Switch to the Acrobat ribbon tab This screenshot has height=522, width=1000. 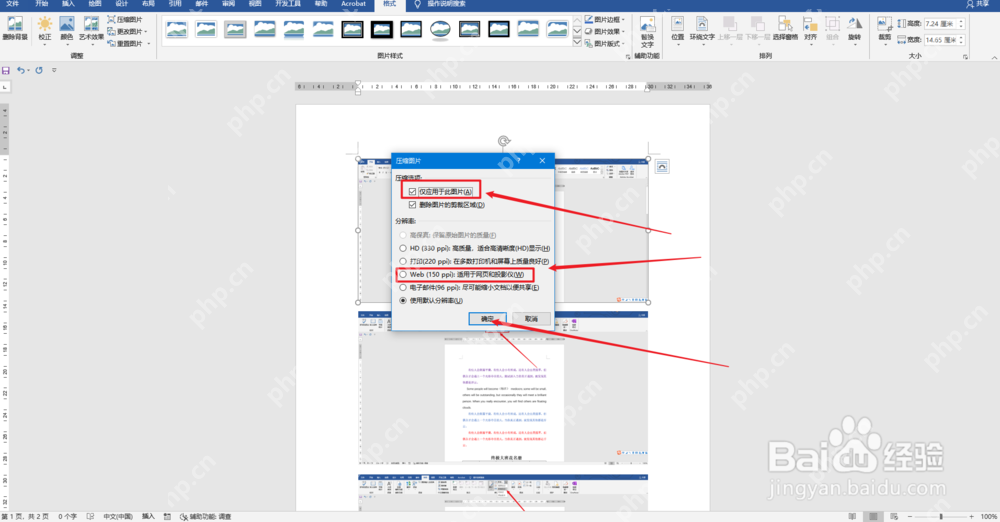pyautogui.click(x=353, y=4)
